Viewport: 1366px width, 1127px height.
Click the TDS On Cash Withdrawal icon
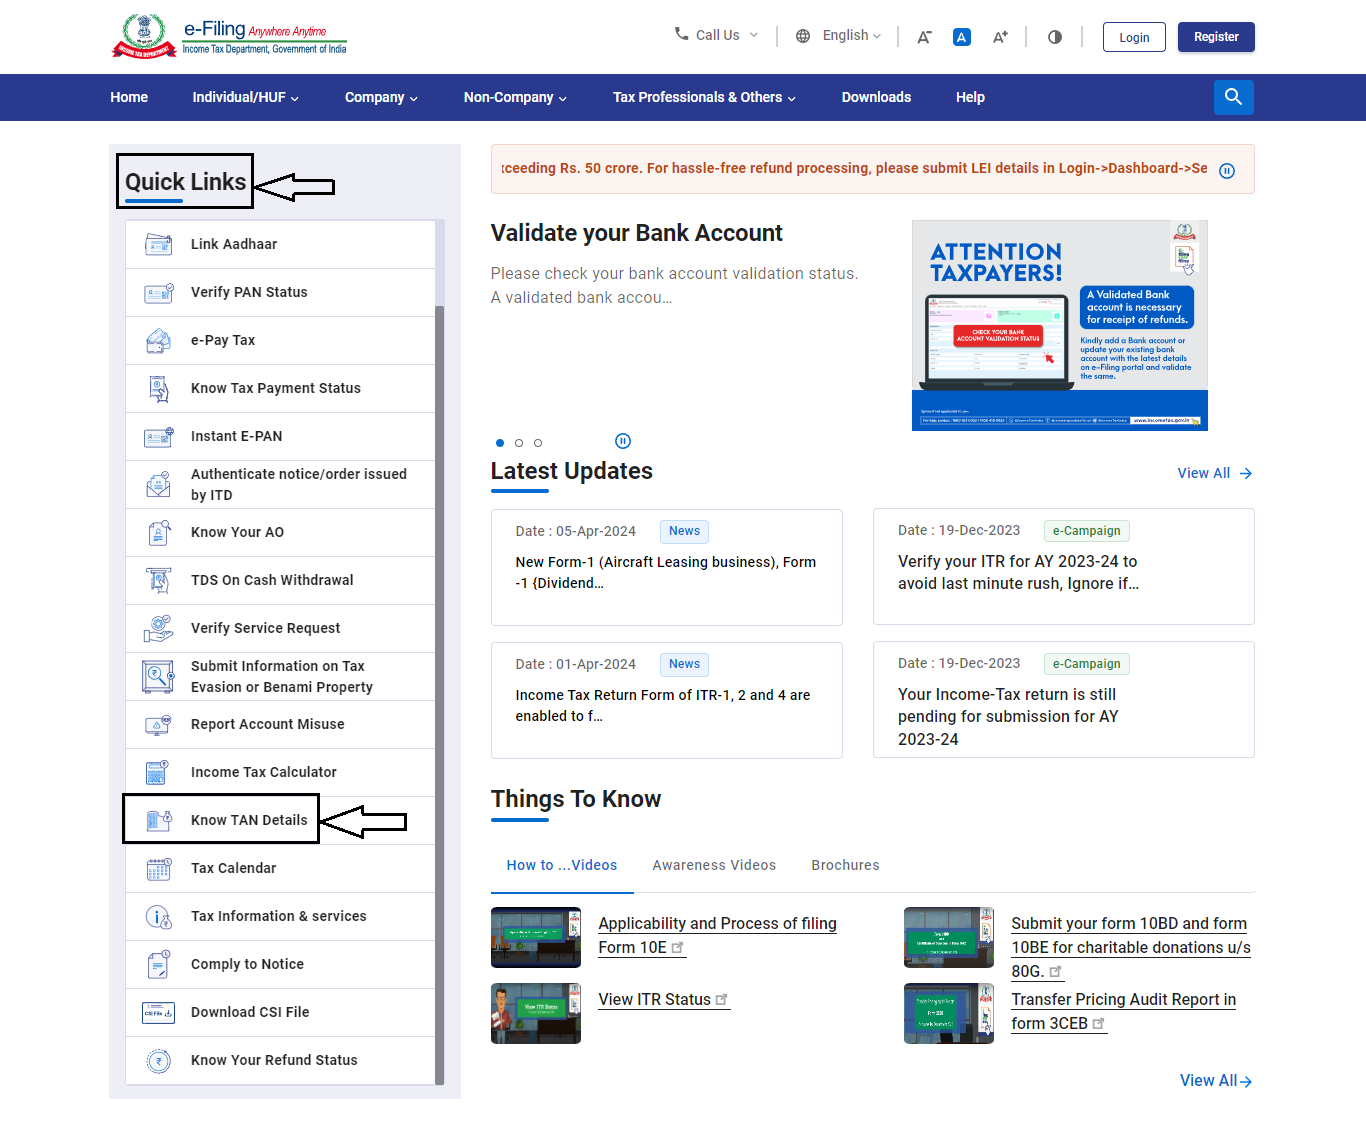click(x=159, y=581)
